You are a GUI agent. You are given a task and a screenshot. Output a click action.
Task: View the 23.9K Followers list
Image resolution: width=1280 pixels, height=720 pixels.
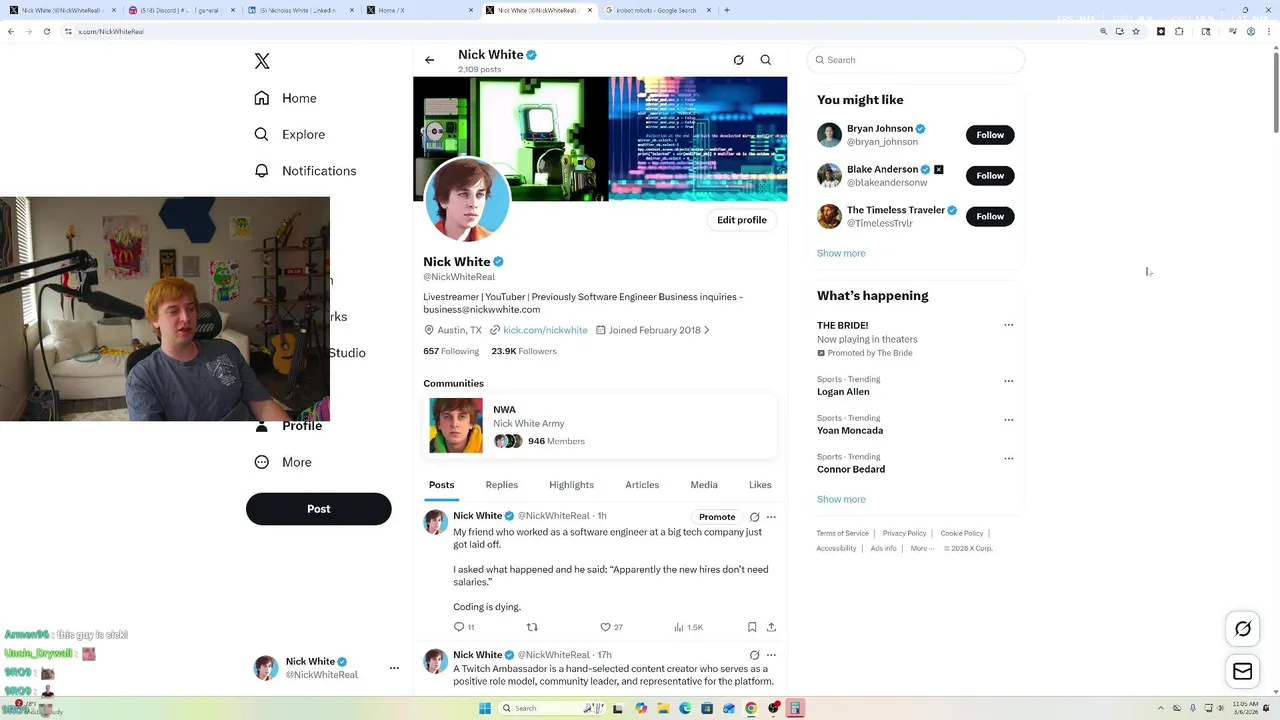coord(524,351)
